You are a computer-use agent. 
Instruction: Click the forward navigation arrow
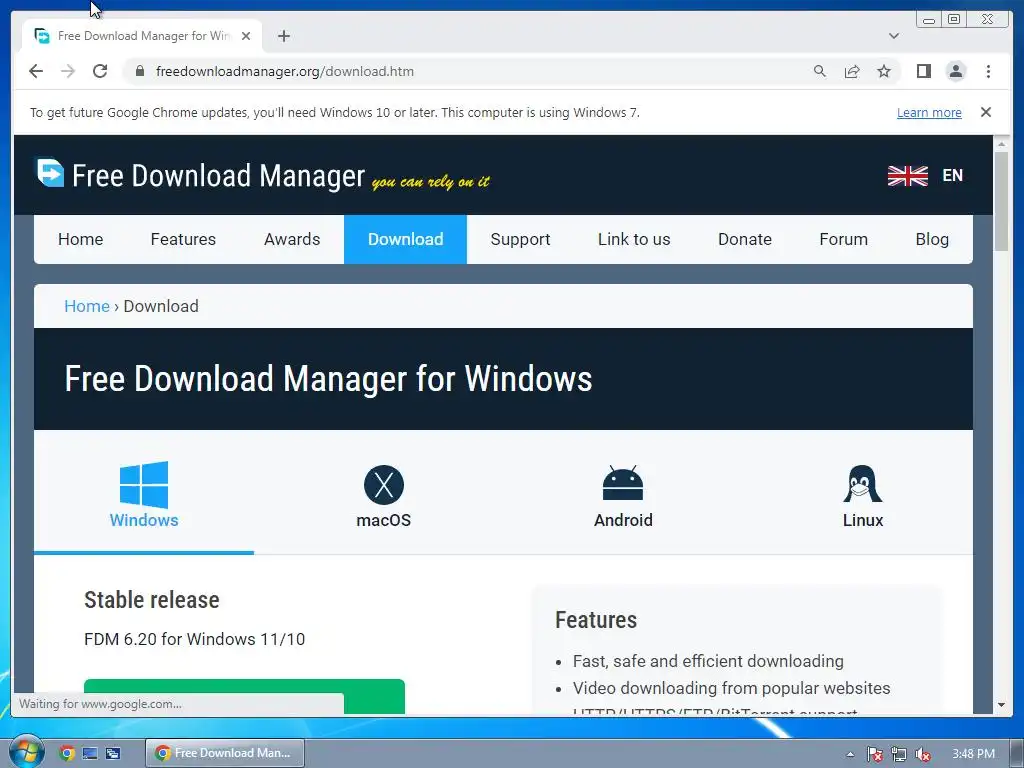coord(68,71)
